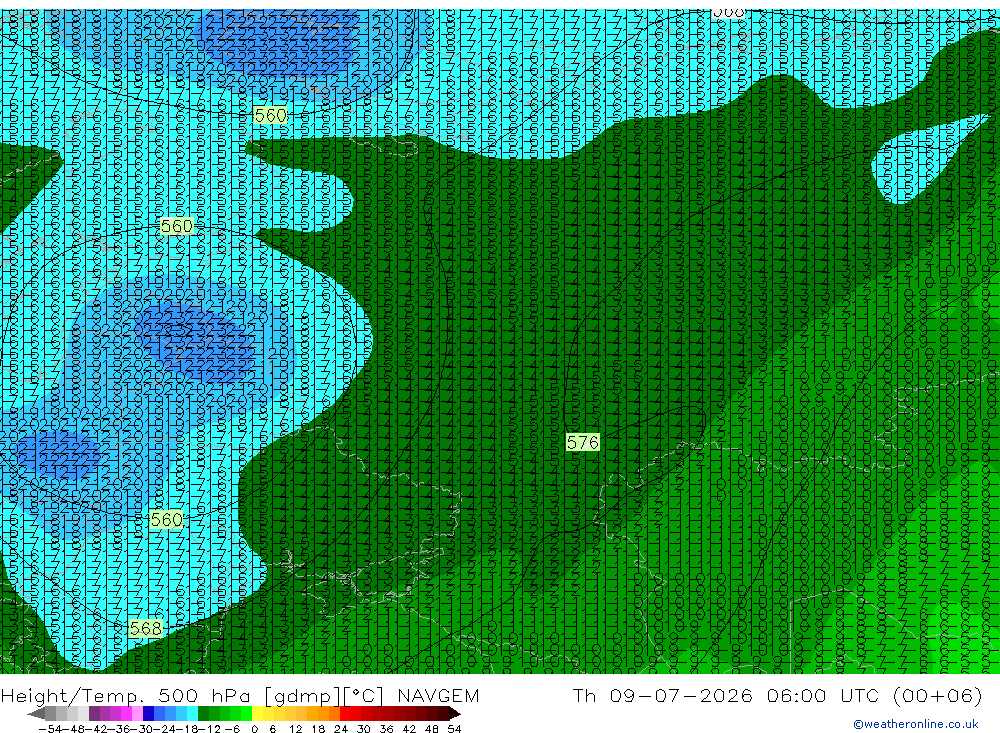This screenshot has width=1000, height=733.
Task: Click the '12' value on the temperature scale
Action: pyautogui.click(x=296, y=729)
